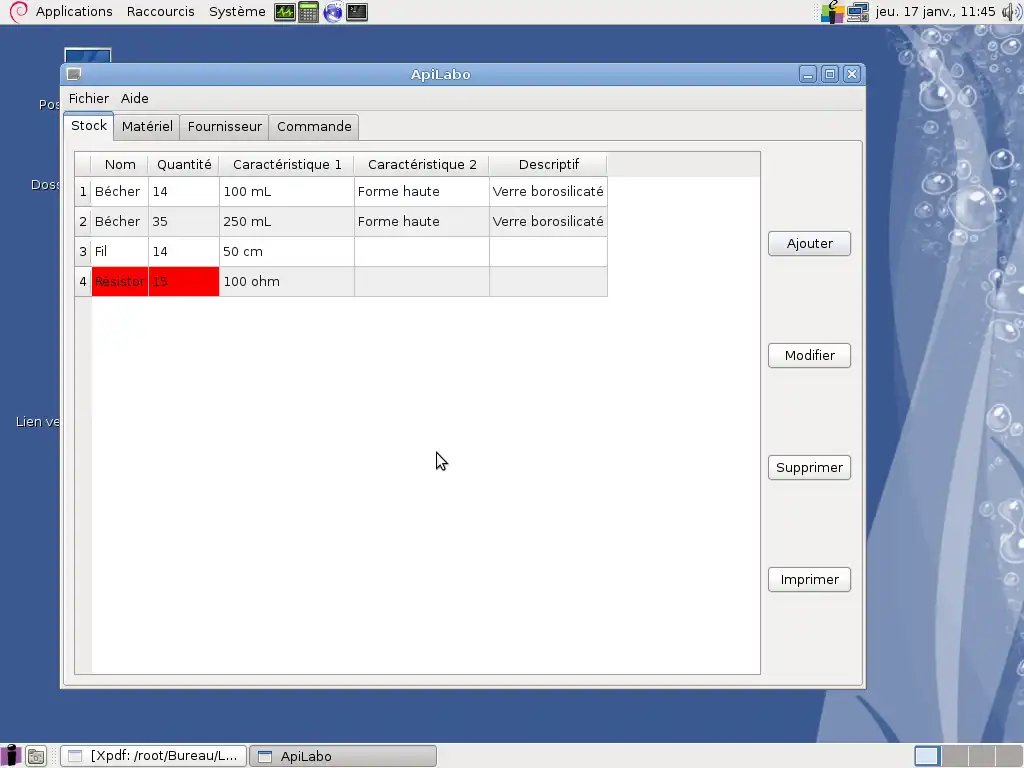This screenshot has width=1024, height=768.
Task: Click the Modifier button
Action: pos(809,356)
